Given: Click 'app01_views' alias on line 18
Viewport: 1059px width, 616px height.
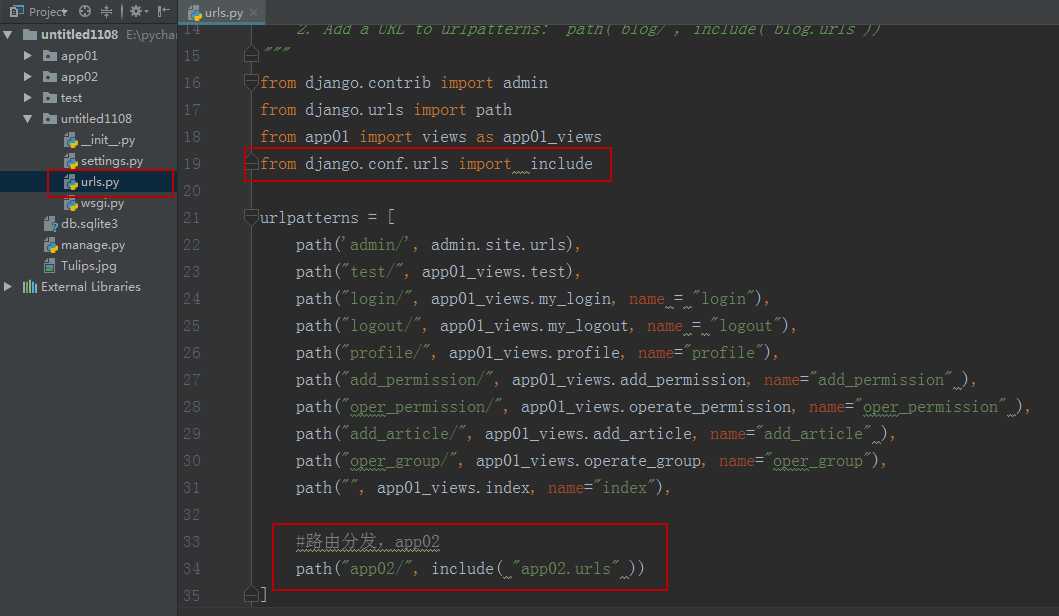Looking at the screenshot, I should 552,136.
